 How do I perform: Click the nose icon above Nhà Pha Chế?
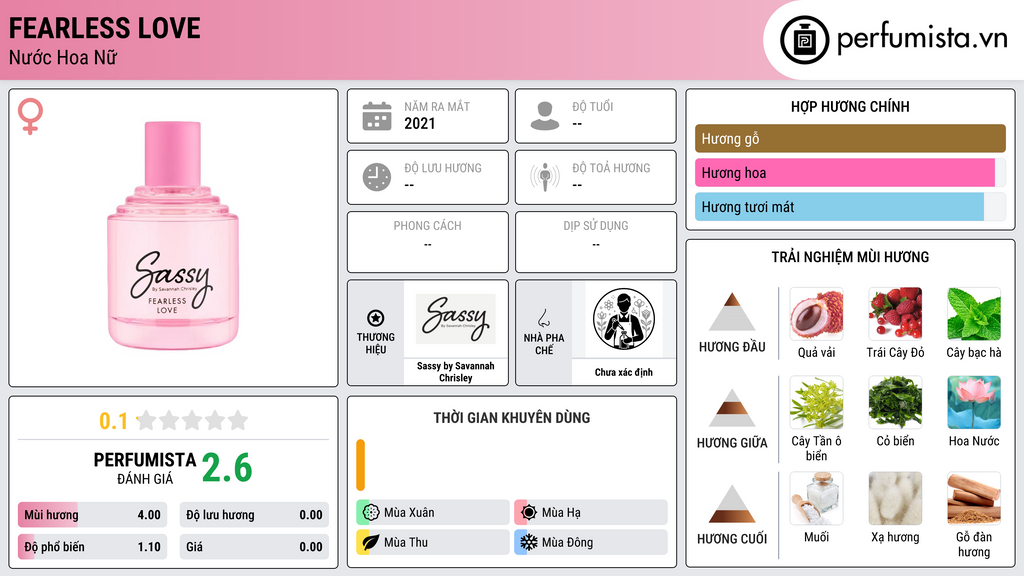(x=543, y=318)
